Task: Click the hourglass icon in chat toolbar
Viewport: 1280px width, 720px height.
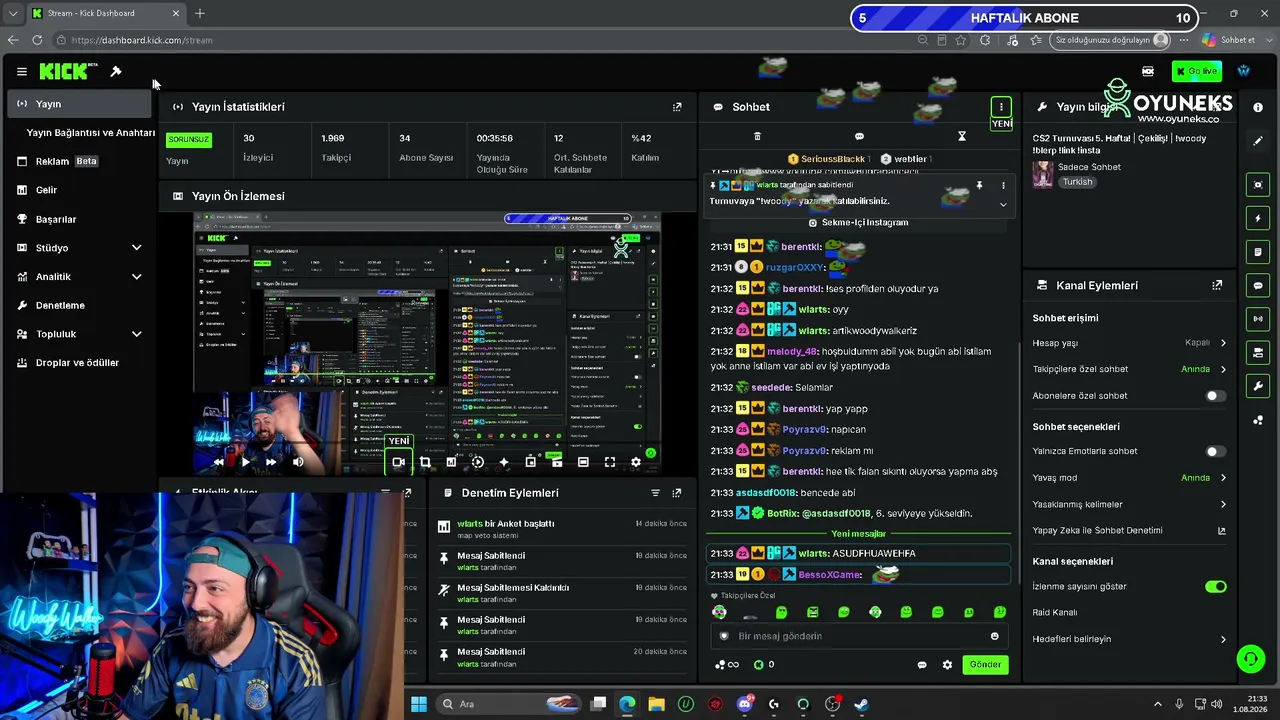Action: tap(962, 136)
